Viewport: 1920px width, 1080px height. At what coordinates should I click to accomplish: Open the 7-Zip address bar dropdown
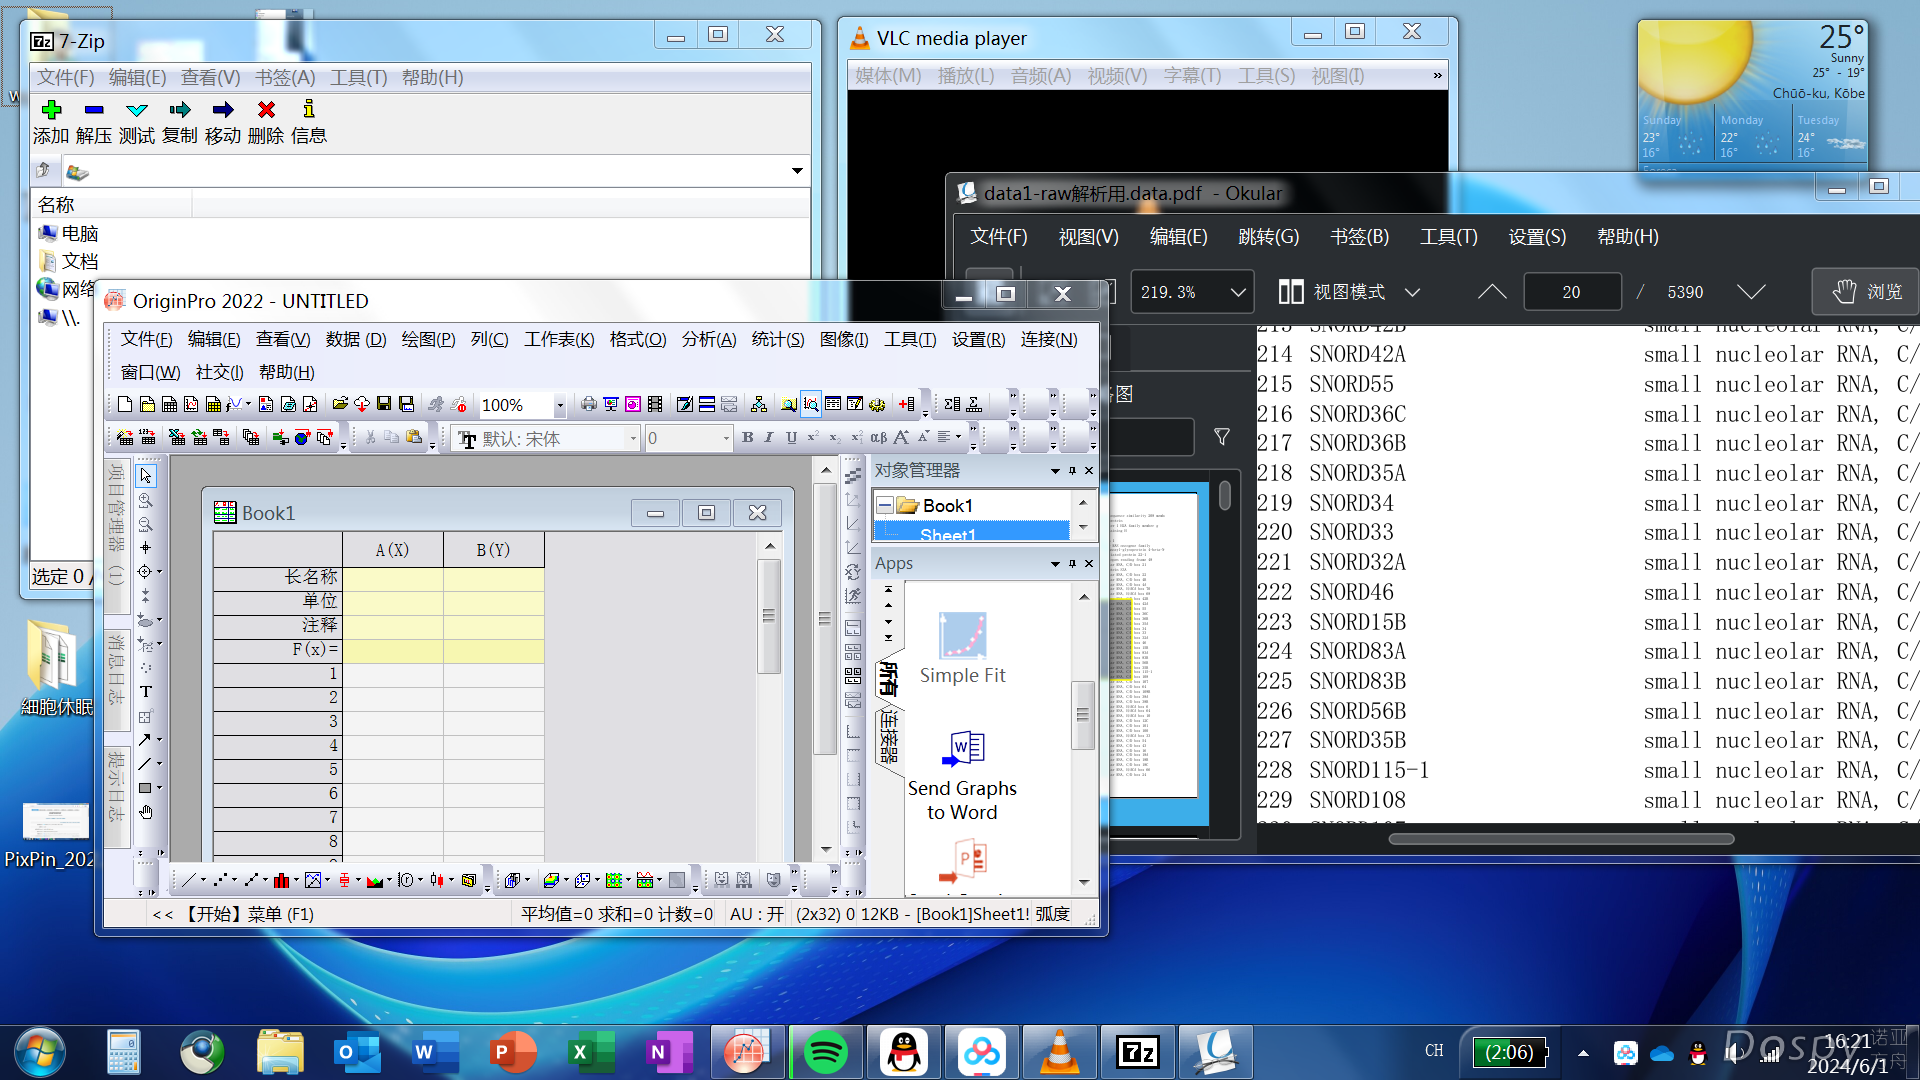point(797,171)
